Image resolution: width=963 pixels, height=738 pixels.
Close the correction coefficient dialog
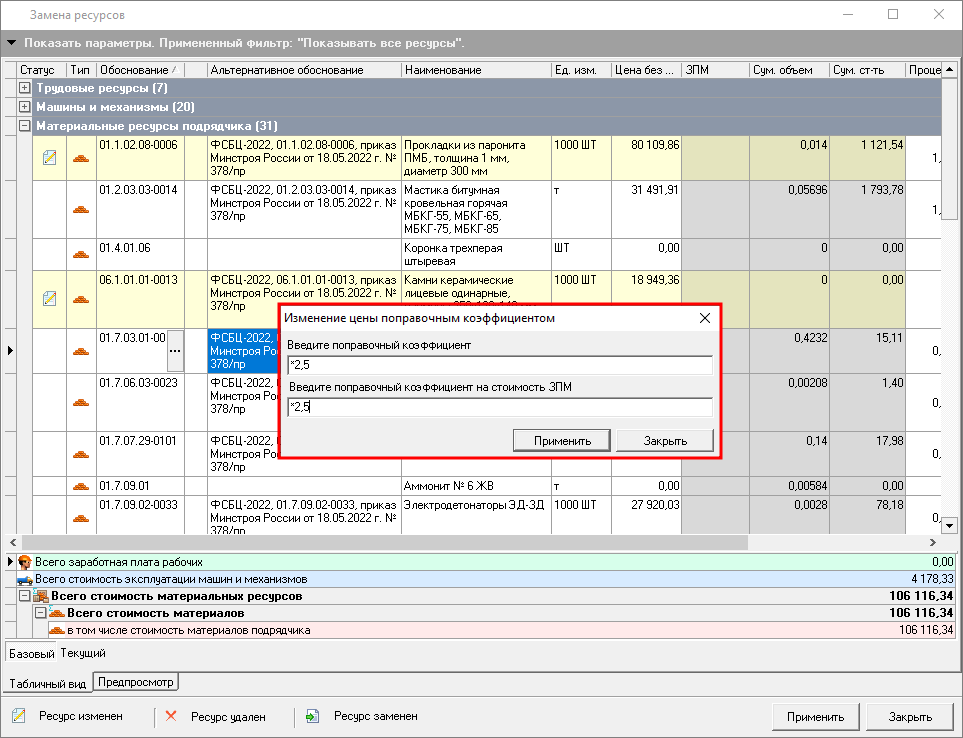704,318
